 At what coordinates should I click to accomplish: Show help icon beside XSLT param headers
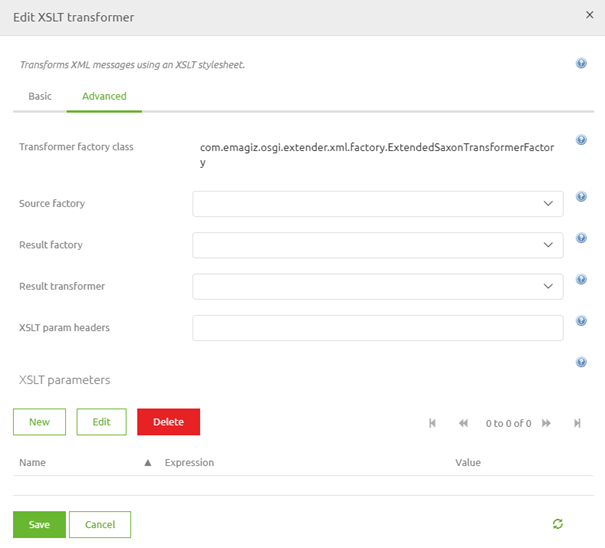(581, 320)
